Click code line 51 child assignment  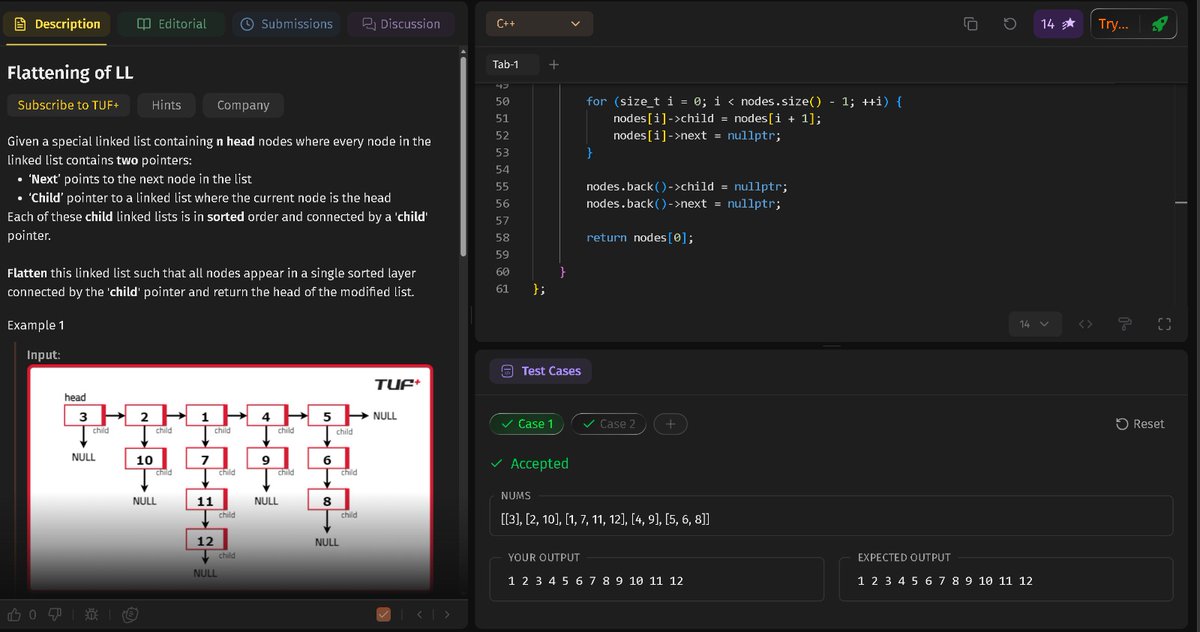click(x=717, y=119)
